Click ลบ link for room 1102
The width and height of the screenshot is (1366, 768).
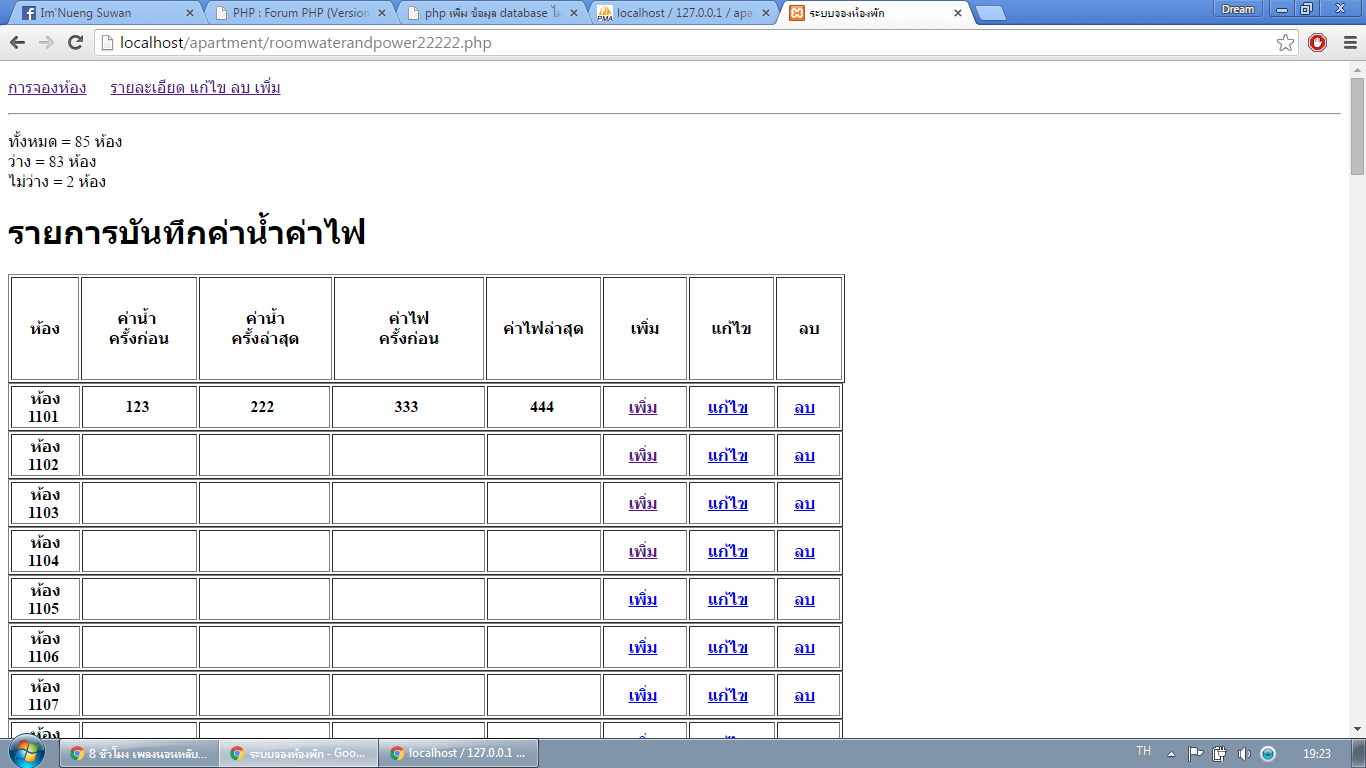(x=804, y=455)
